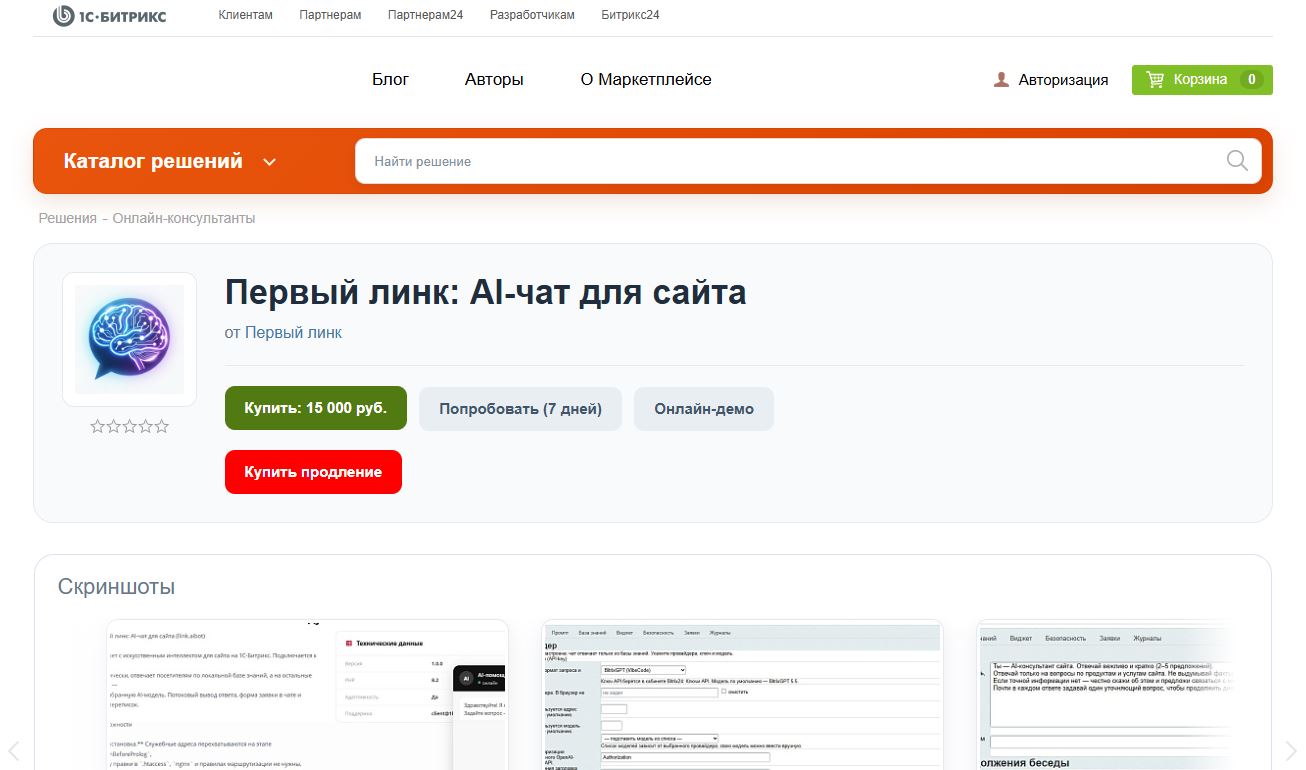1306x770 pixels.
Task: Open О Маркетплейсе page
Action: click(x=646, y=79)
